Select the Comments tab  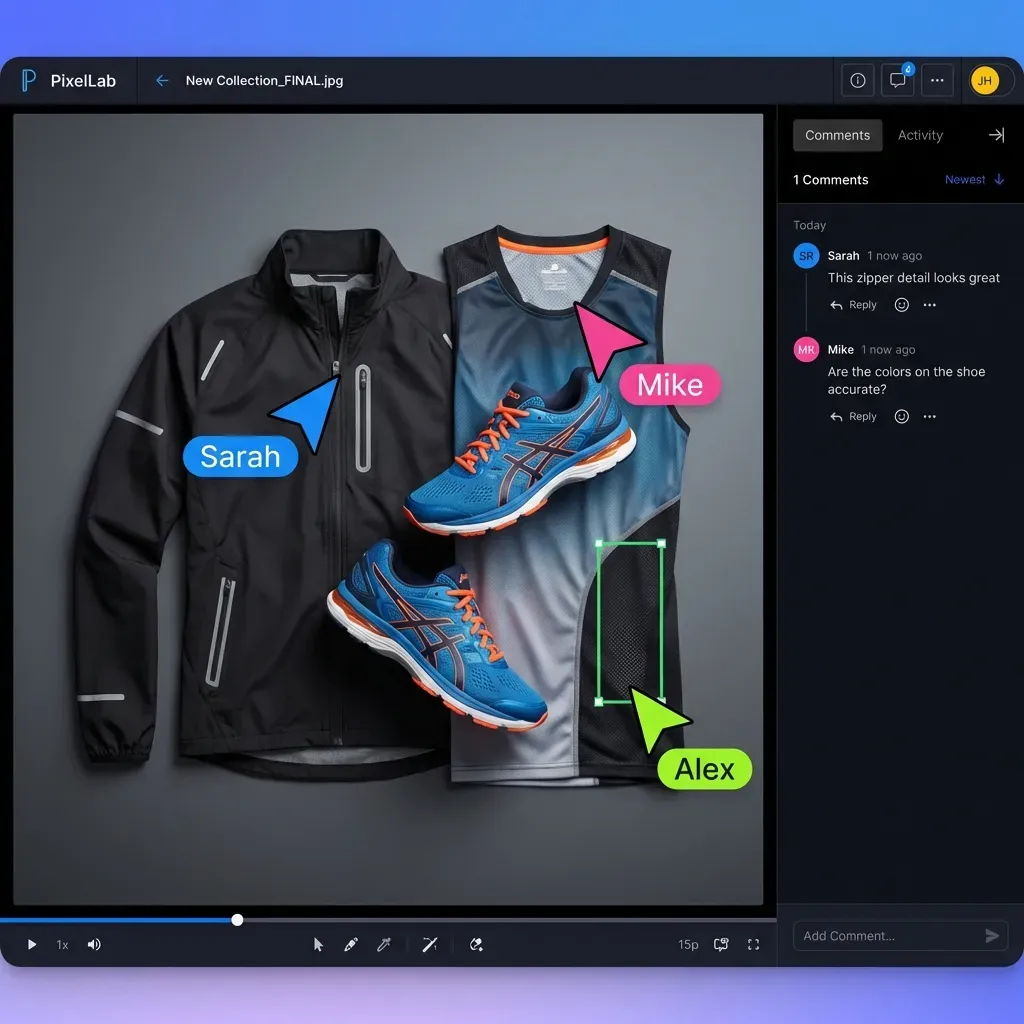[x=837, y=135]
